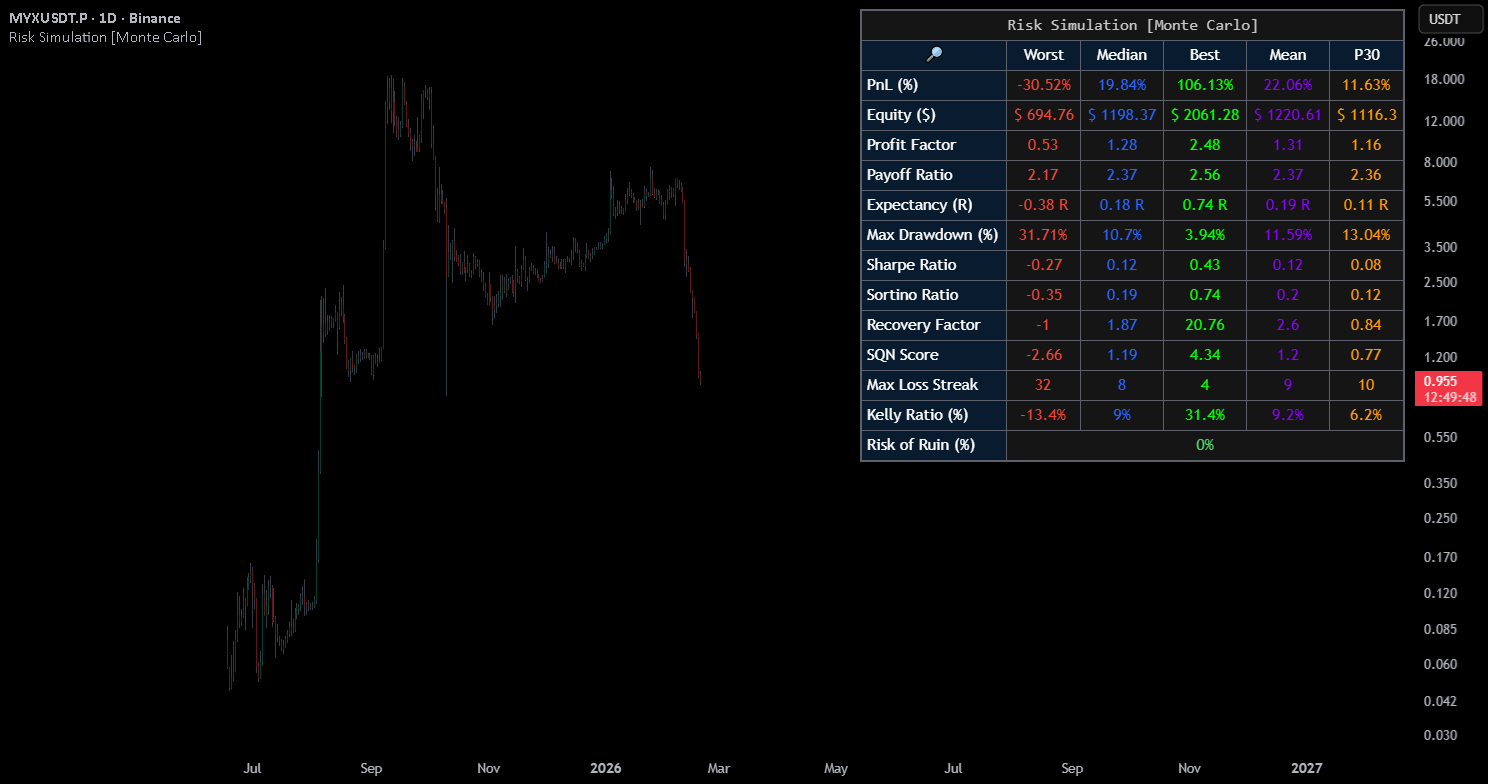Screen dimensions: 1488x784
Task: Click the Recovery Factor row label
Action: point(923,325)
